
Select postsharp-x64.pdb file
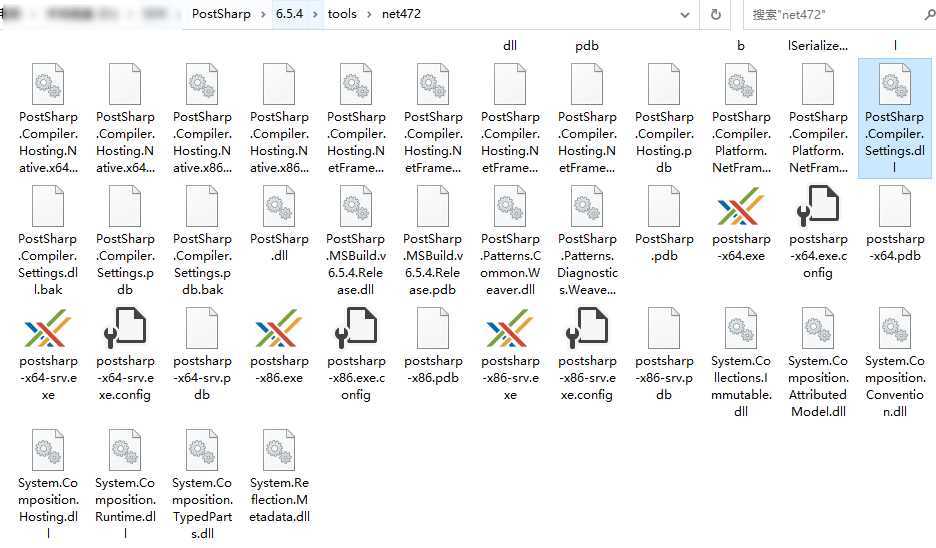[x=895, y=224]
